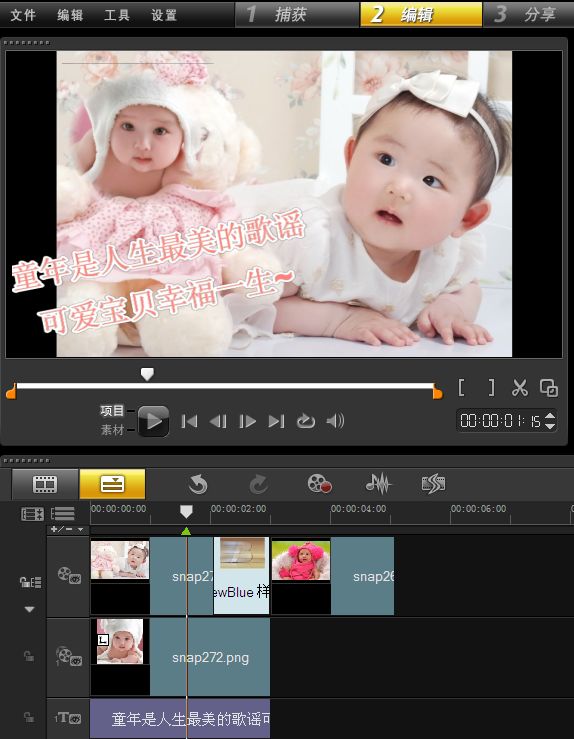
Task: Click the preview title text 可爱宝贝幸福一生
Action: (167, 303)
